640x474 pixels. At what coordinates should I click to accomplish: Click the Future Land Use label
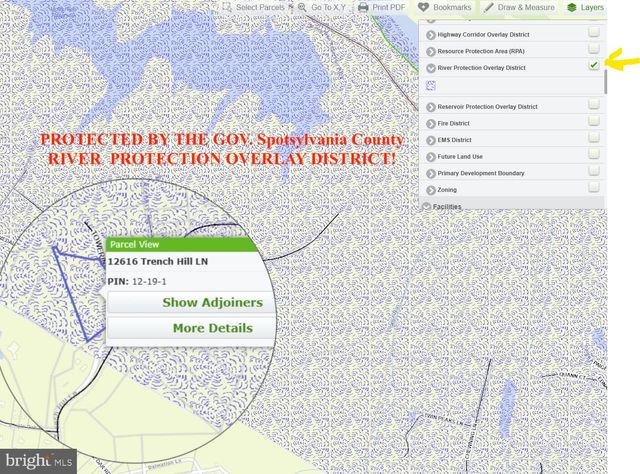pos(460,157)
